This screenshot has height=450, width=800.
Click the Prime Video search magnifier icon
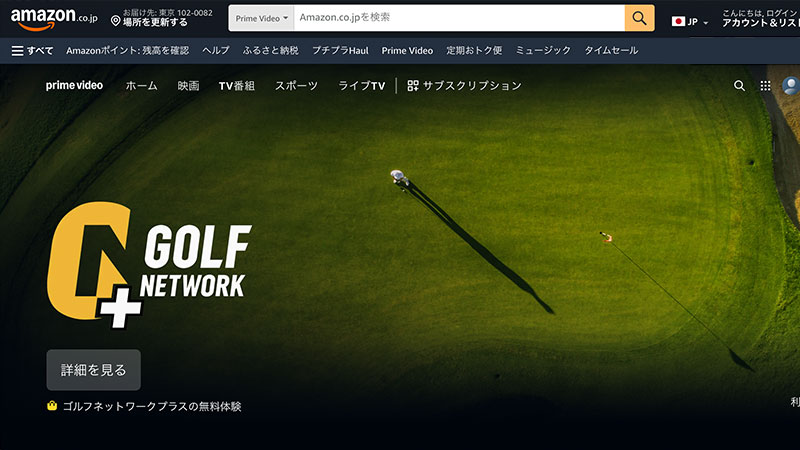tap(739, 86)
